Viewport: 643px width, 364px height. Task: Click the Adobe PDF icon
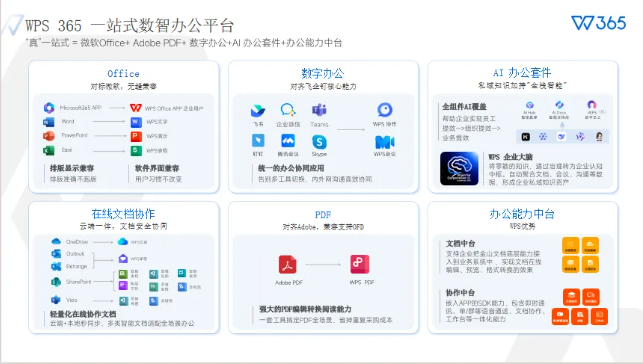coord(288,264)
